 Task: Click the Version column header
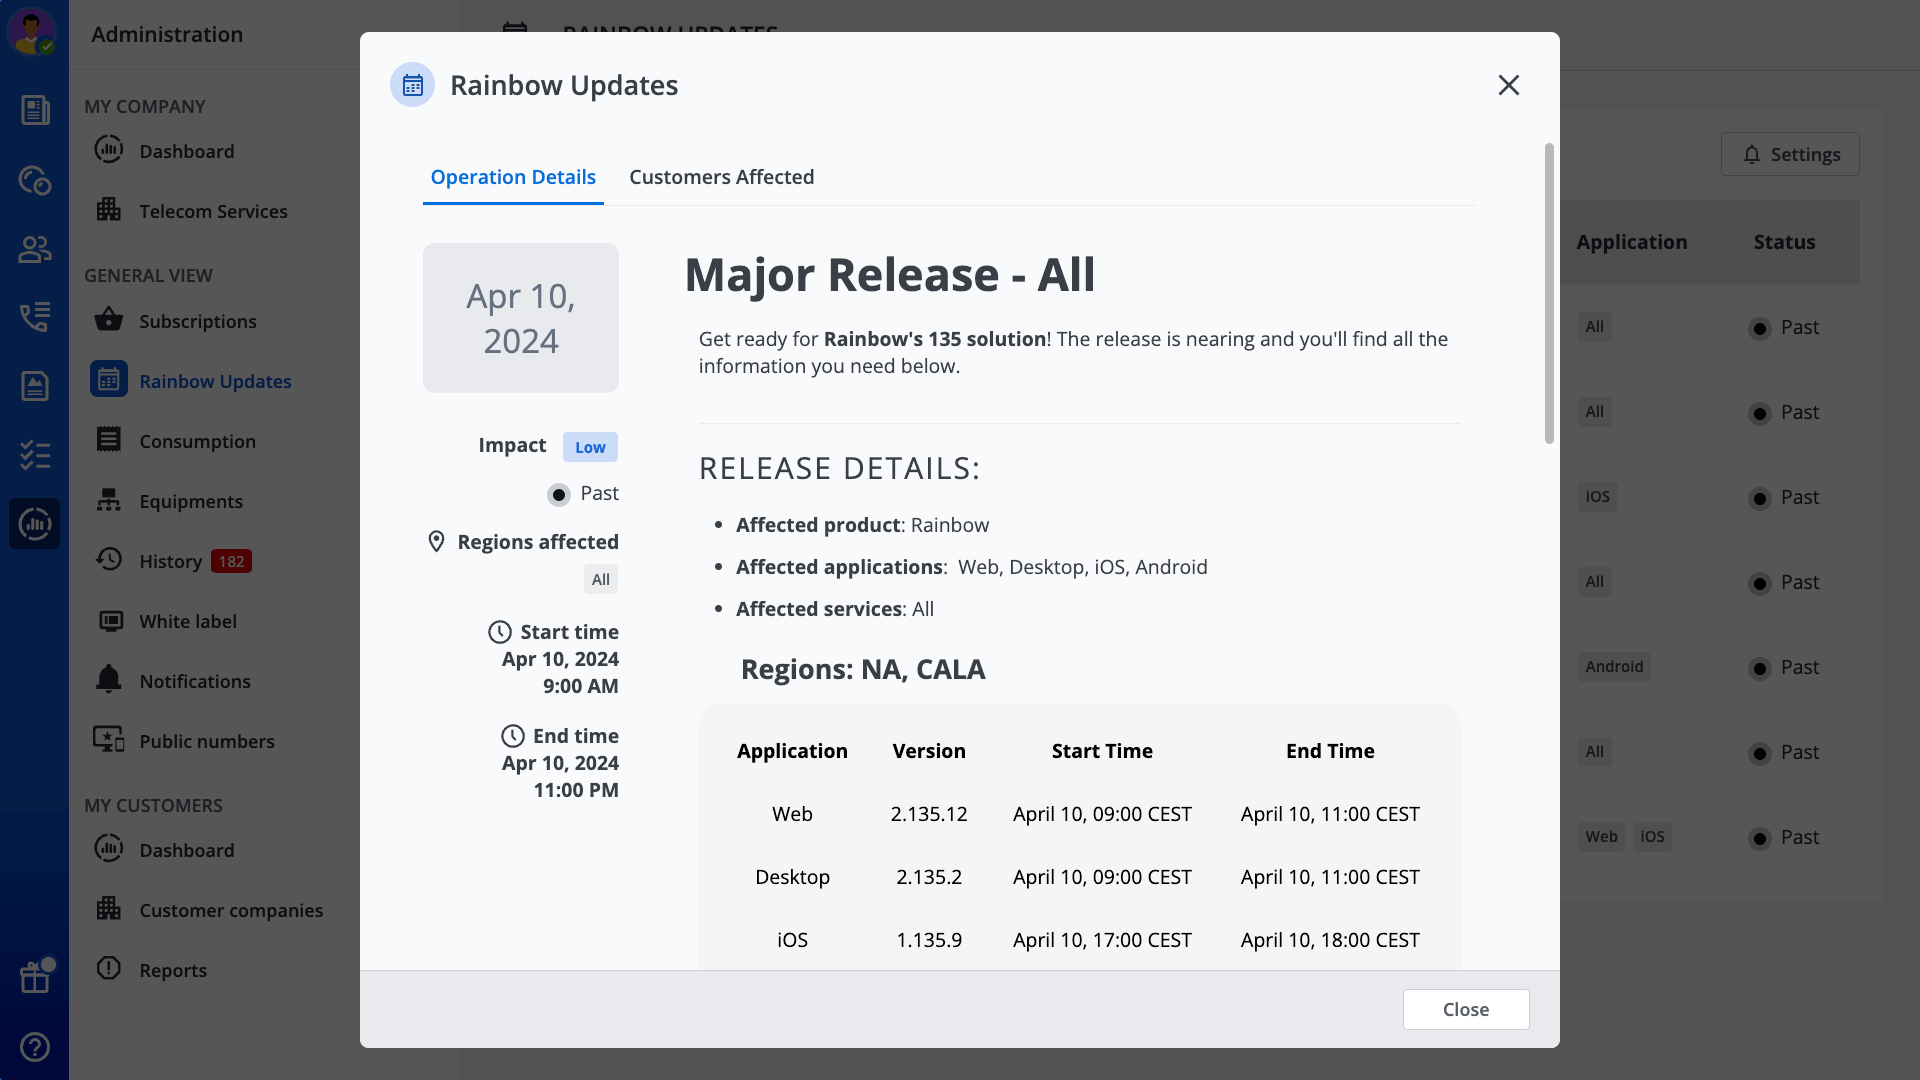[929, 751]
